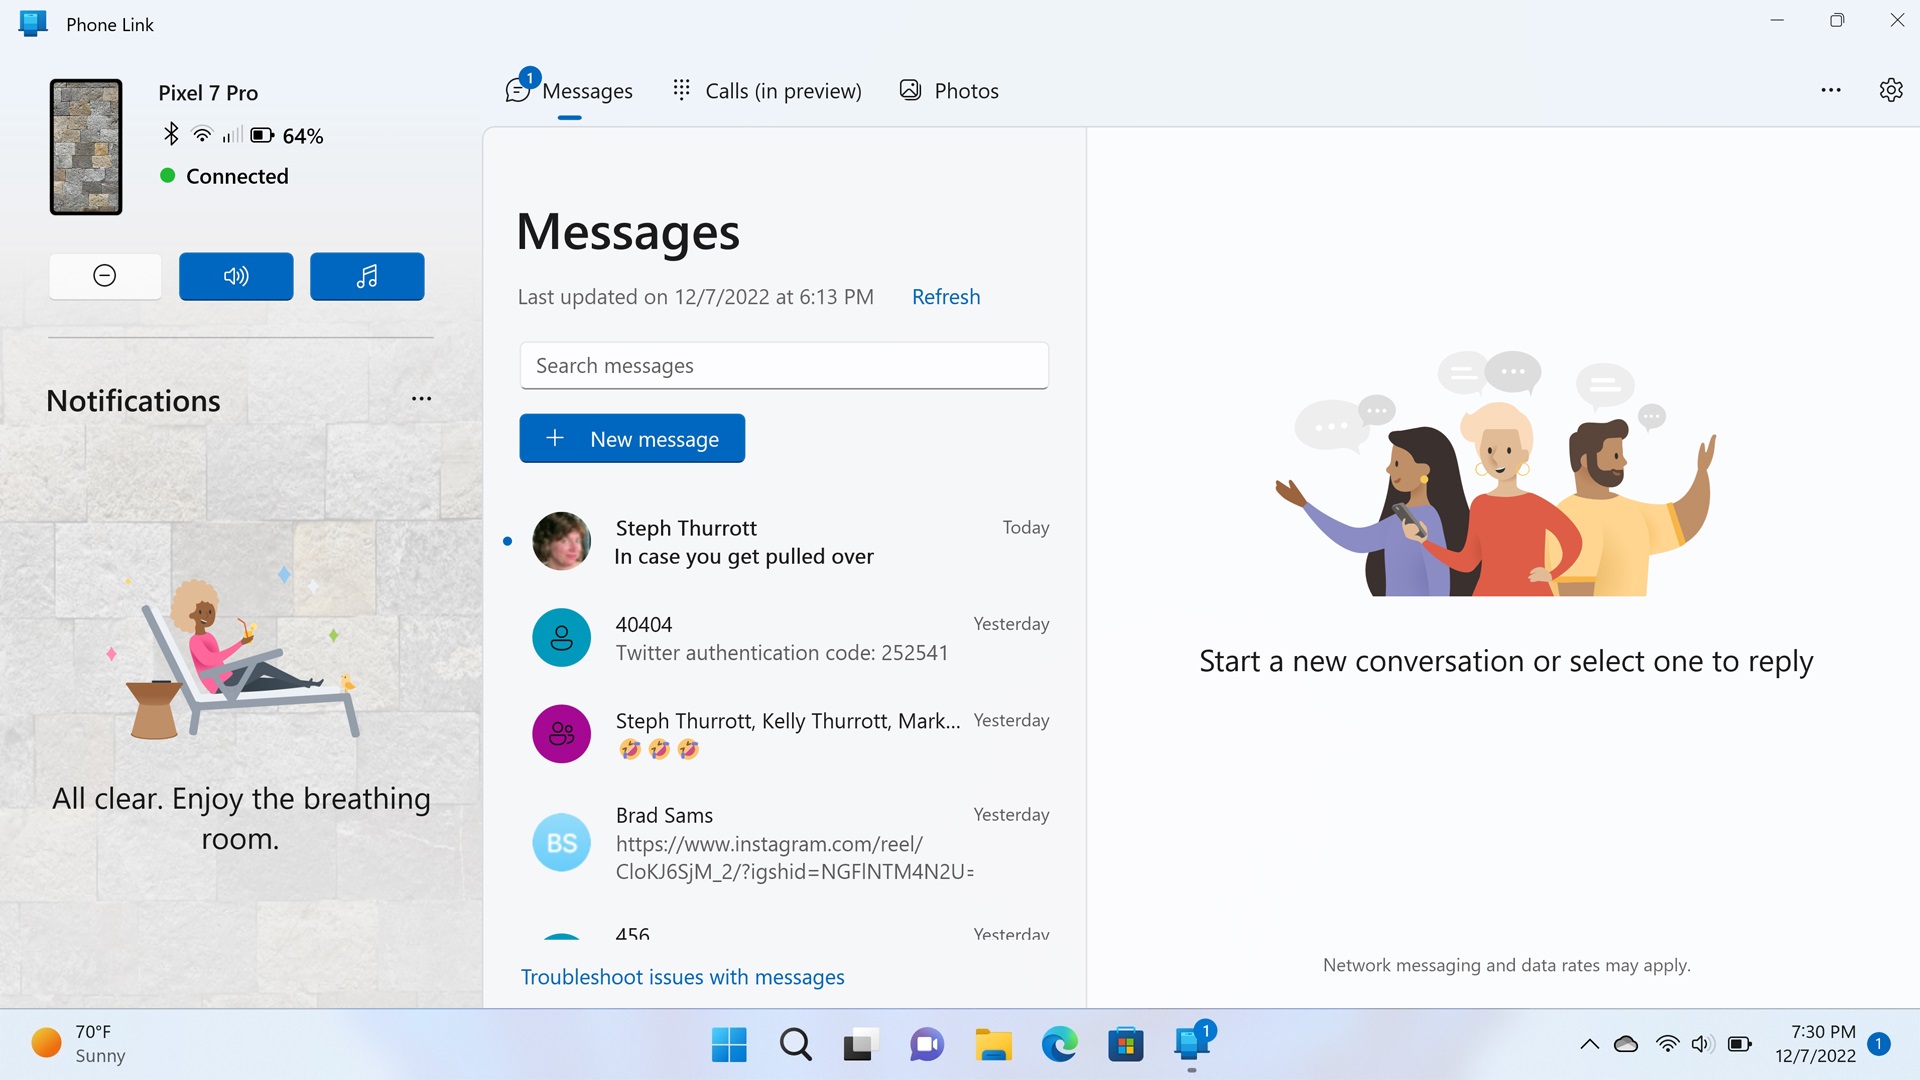
Task: Open Microsoft Edge from taskbar
Action: click(x=1059, y=1045)
